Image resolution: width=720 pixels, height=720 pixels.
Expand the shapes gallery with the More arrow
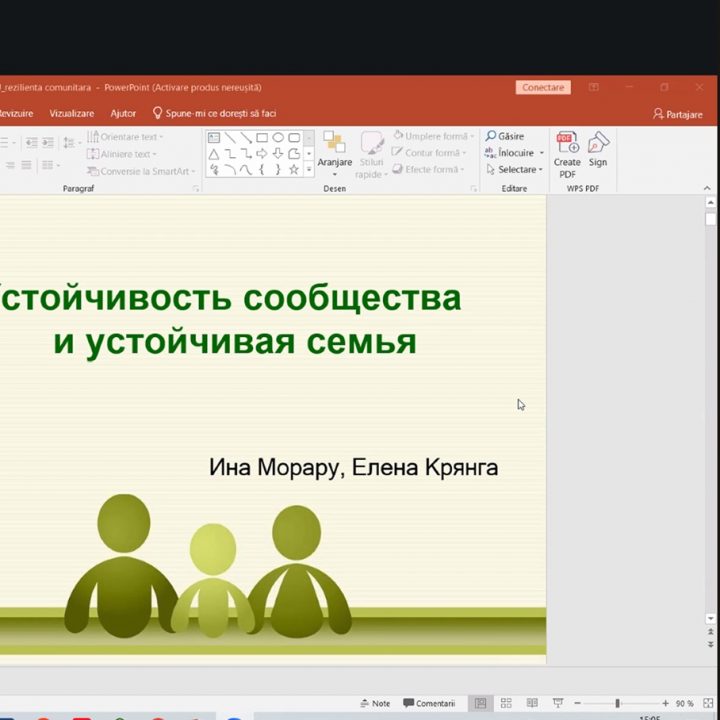tap(309, 171)
